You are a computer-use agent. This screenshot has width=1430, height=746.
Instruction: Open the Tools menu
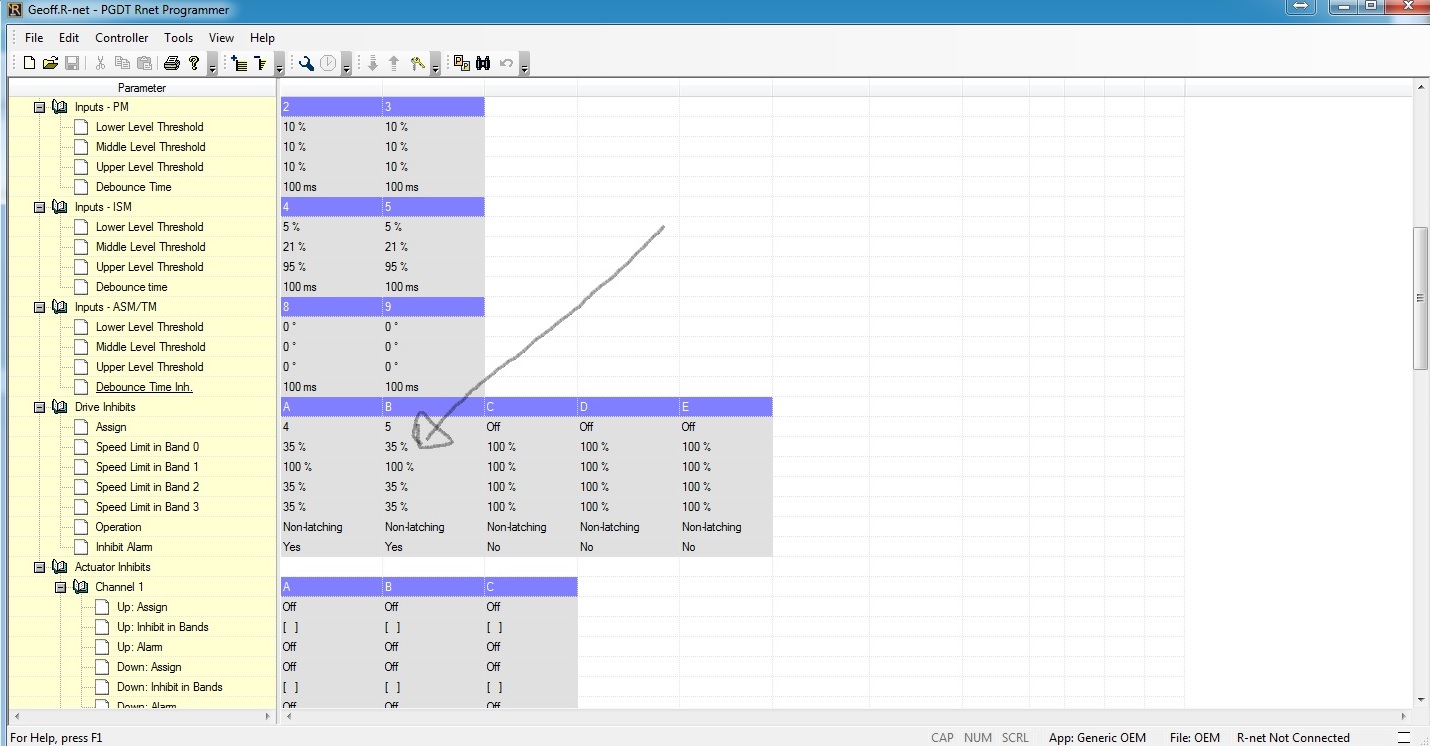178,38
